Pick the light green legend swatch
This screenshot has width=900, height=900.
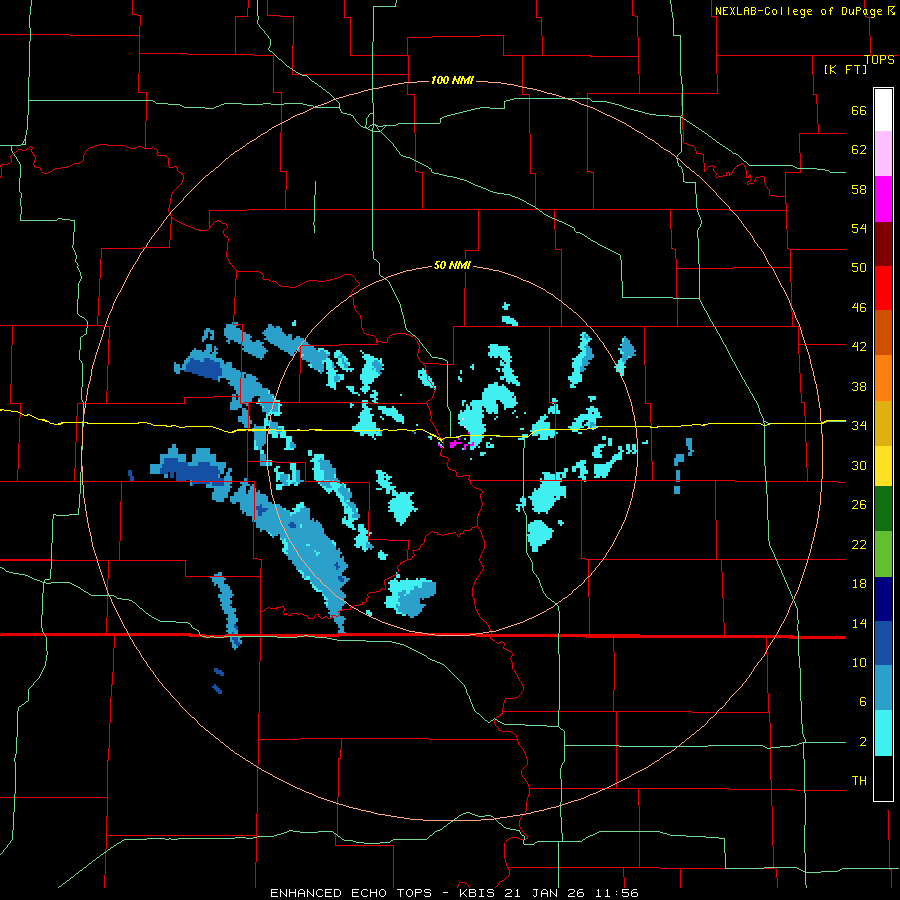pyautogui.click(x=883, y=554)
